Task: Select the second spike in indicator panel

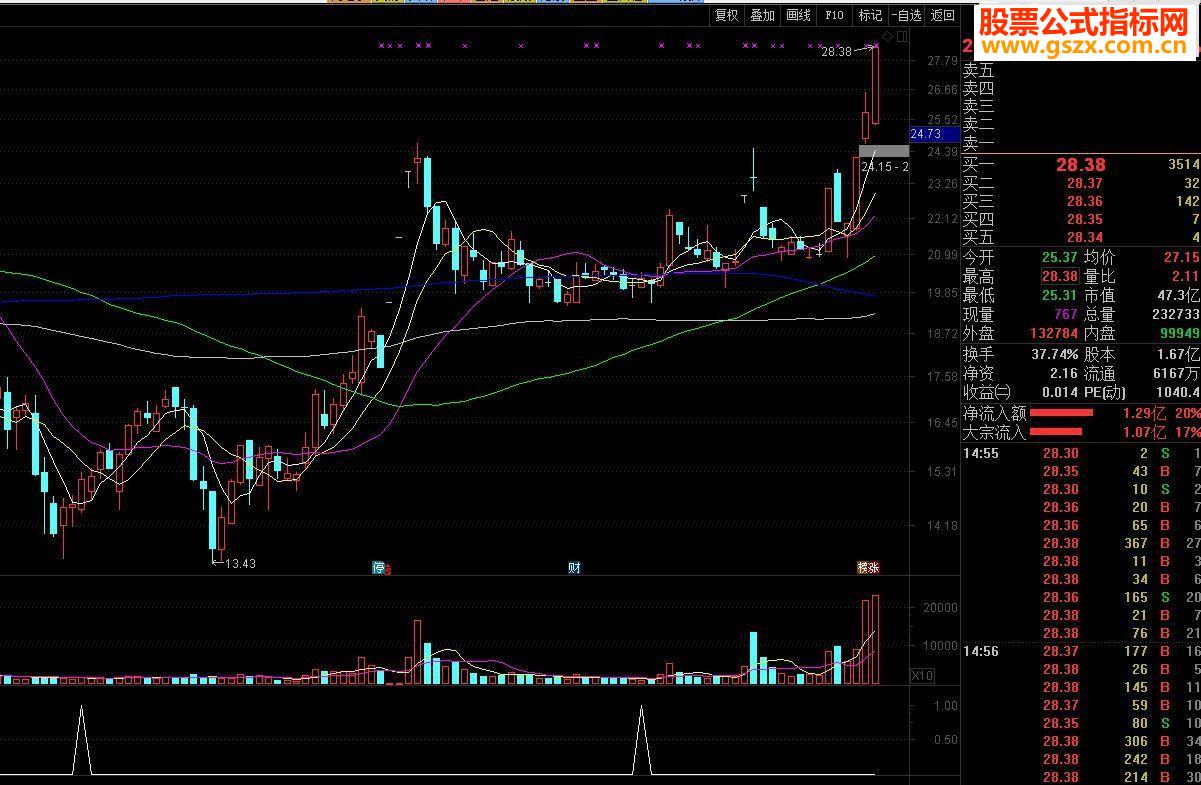Action: (x=641, y=740)
